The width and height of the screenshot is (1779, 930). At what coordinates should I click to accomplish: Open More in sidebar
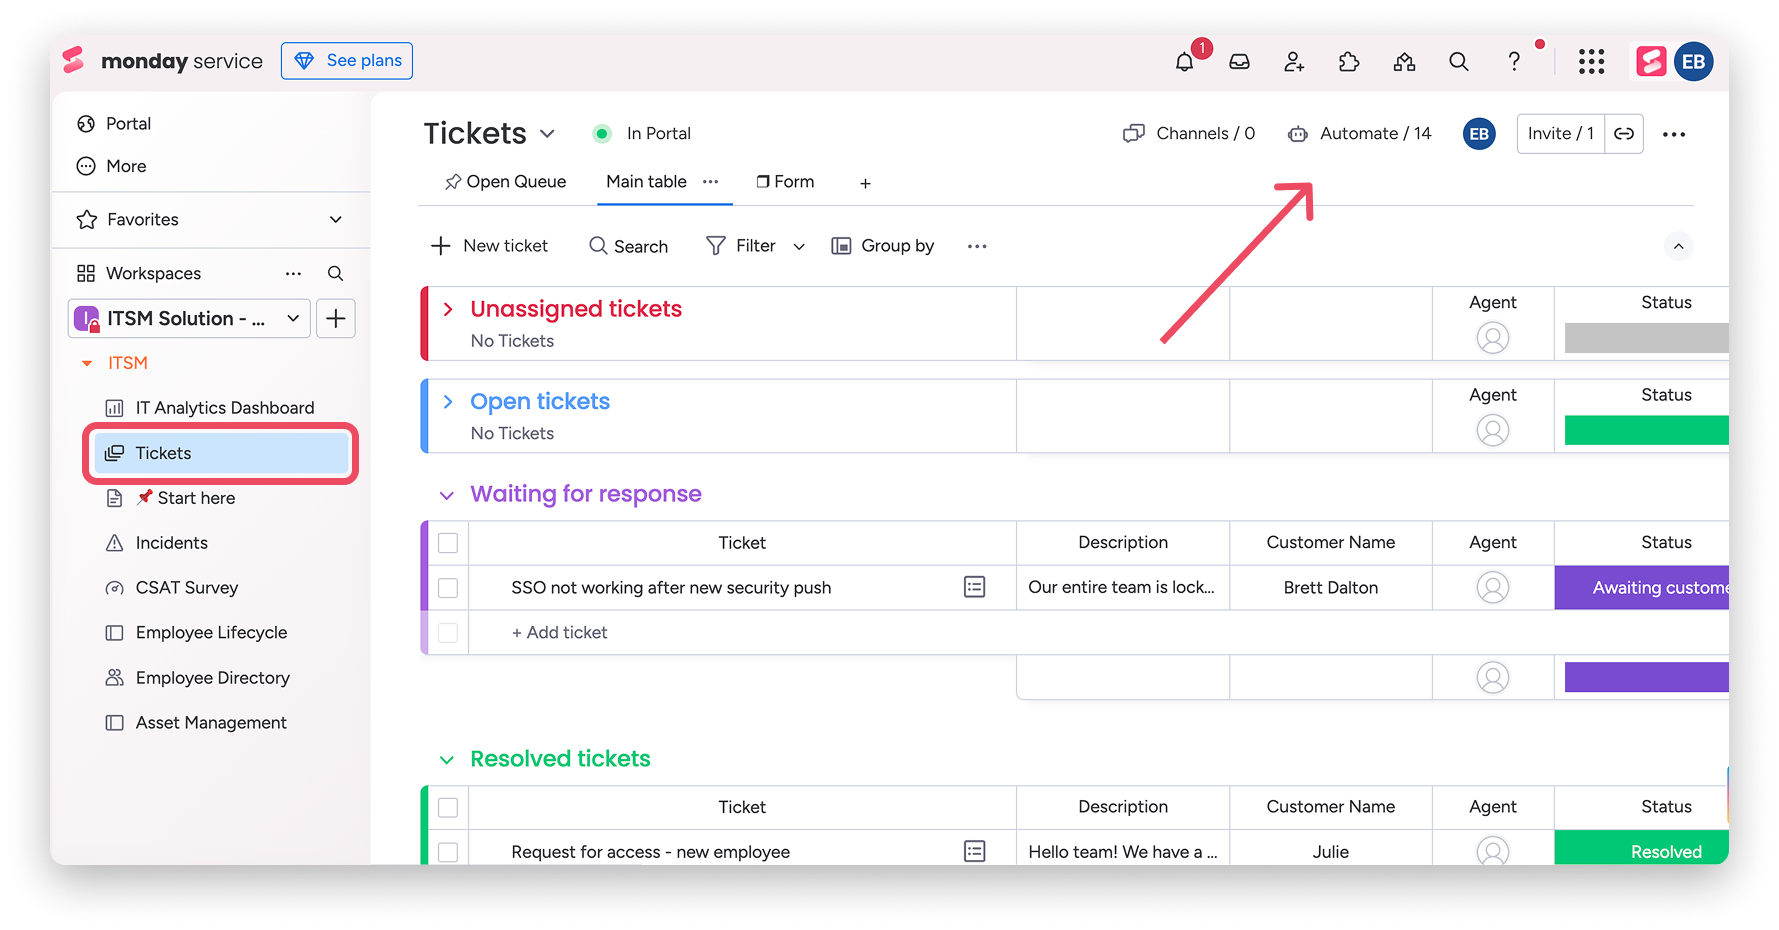tap(126, 166)
